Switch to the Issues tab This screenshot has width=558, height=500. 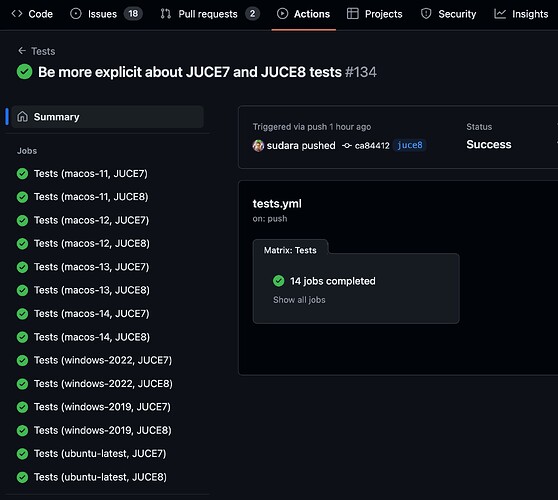coord(106,14)
